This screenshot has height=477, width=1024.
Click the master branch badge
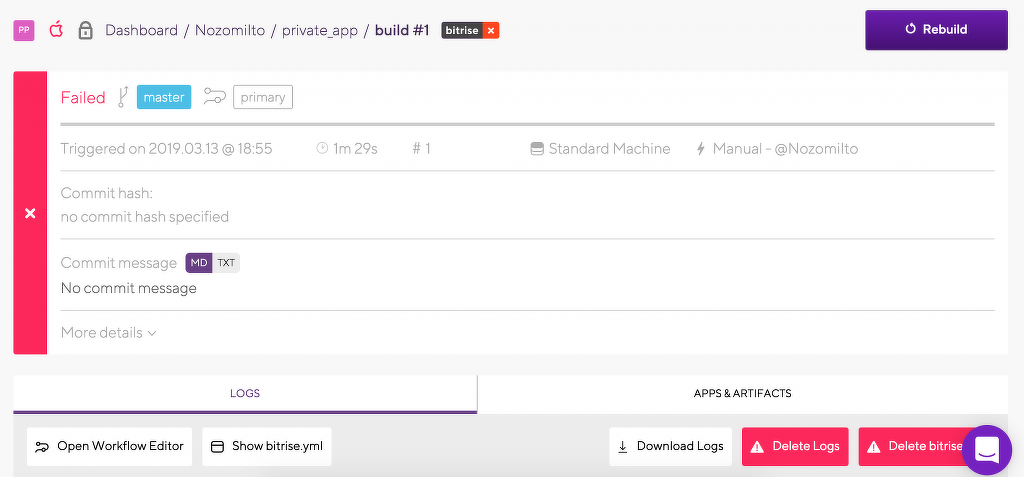[x=164, y=97]
